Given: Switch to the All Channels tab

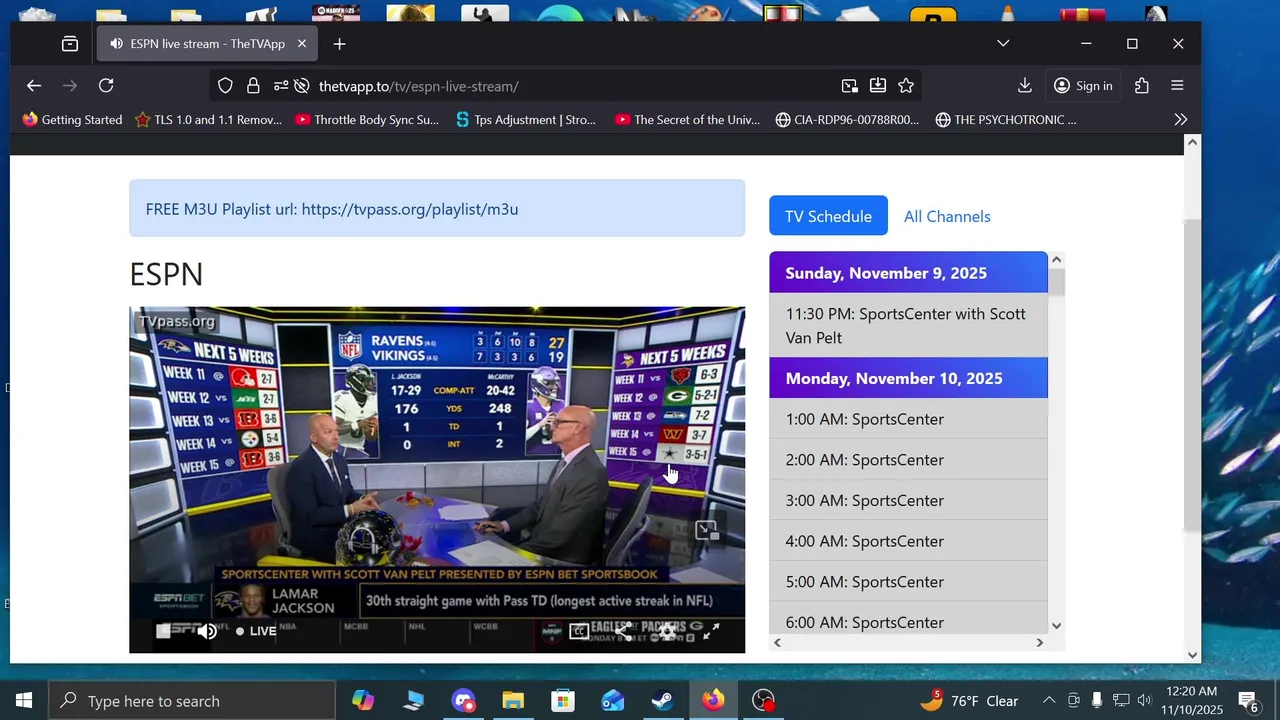Looking at the screenshot, I should pyautogui.click(x=947, y=216).
